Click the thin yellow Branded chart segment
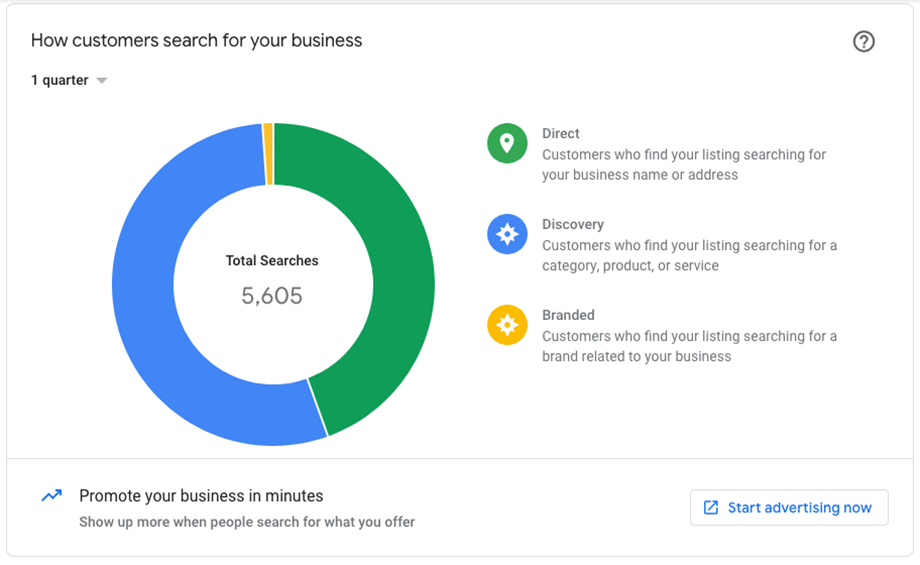Screen dimensions: 920x565 point(268,154)
